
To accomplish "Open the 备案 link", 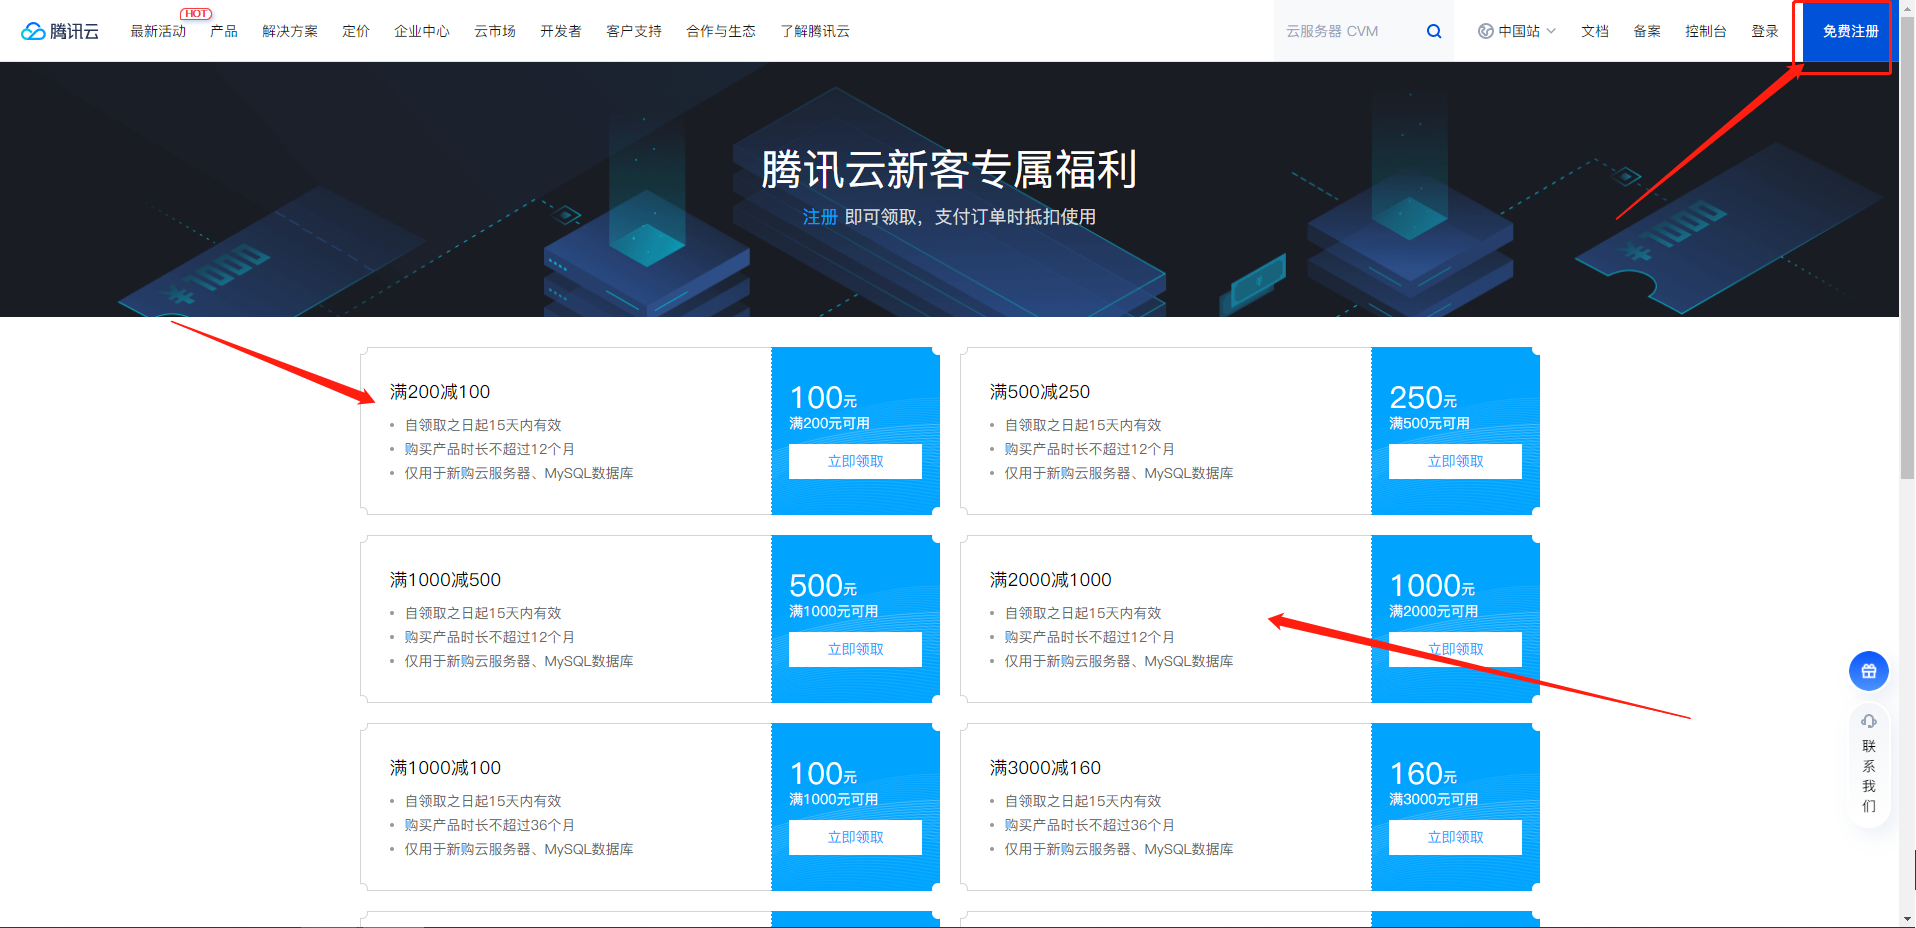I will point(1647,31).
